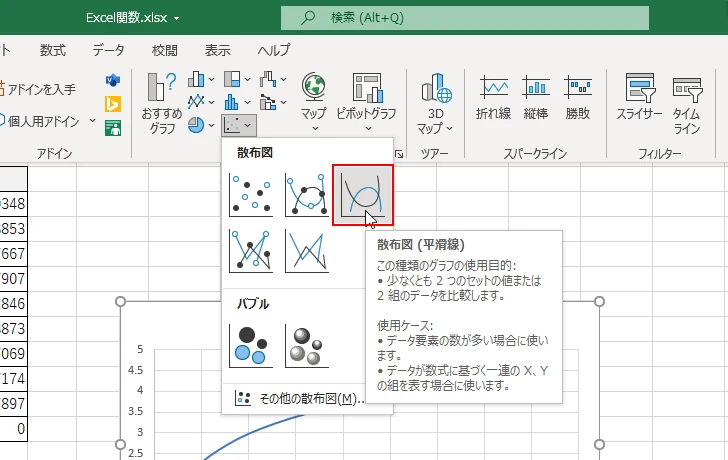
Task: Open その他の散布図(M) more scatter charts
Action: (299, 398)
